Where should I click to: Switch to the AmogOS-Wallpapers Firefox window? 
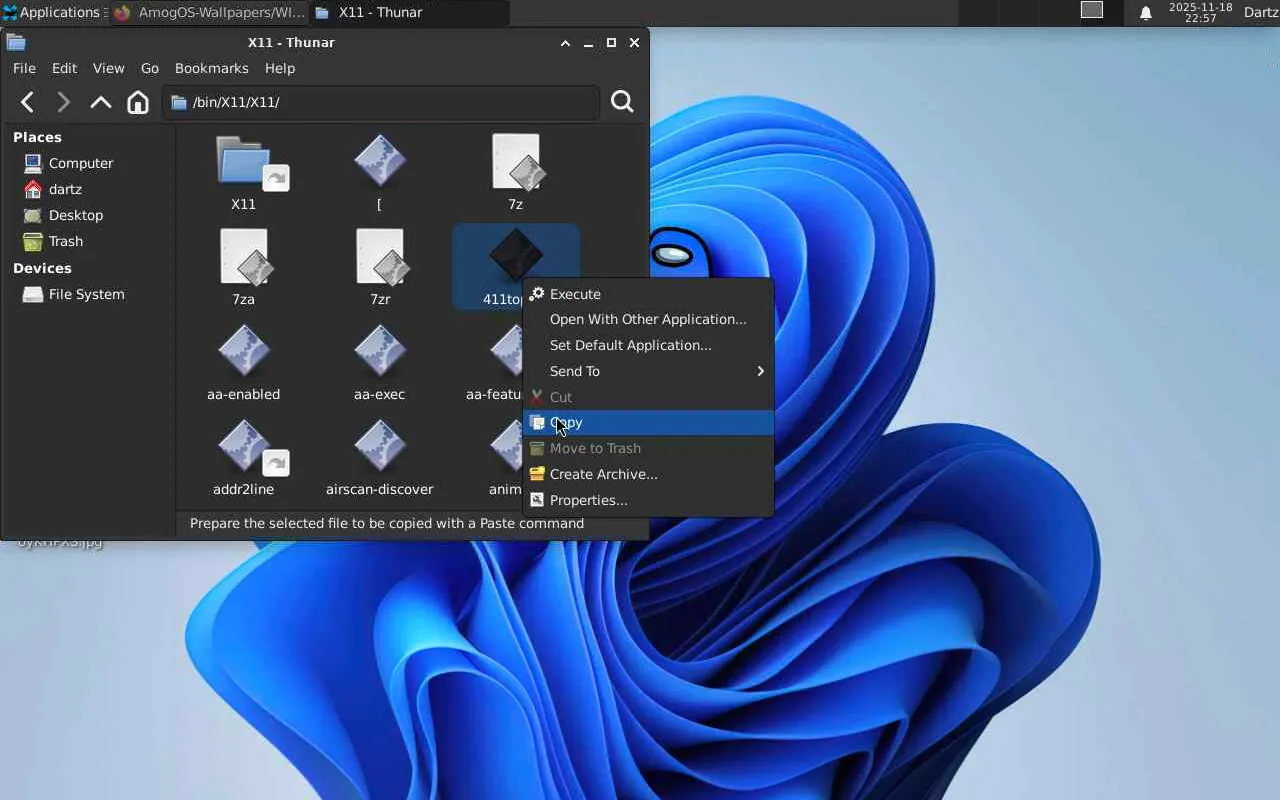click(x=209, y=12)
